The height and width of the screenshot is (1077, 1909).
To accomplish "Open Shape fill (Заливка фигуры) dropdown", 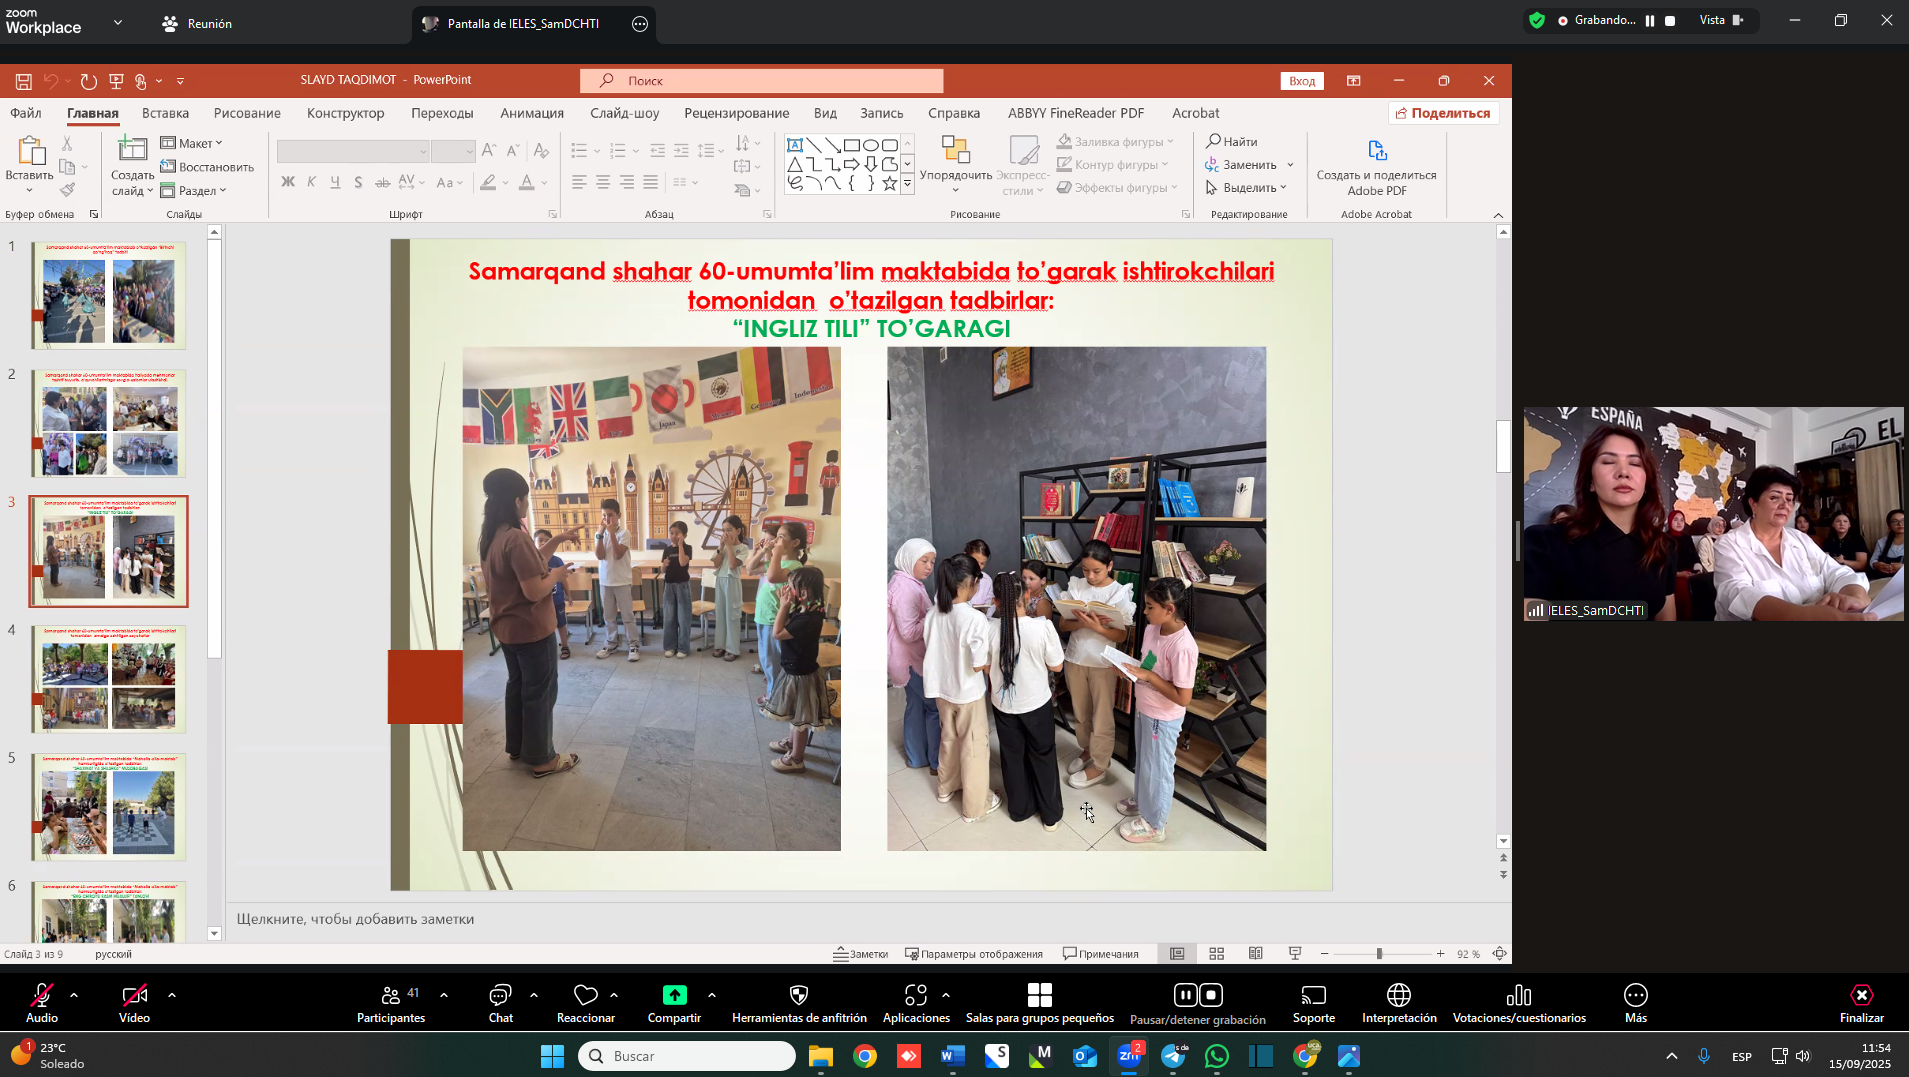I will coord(1116,141).
